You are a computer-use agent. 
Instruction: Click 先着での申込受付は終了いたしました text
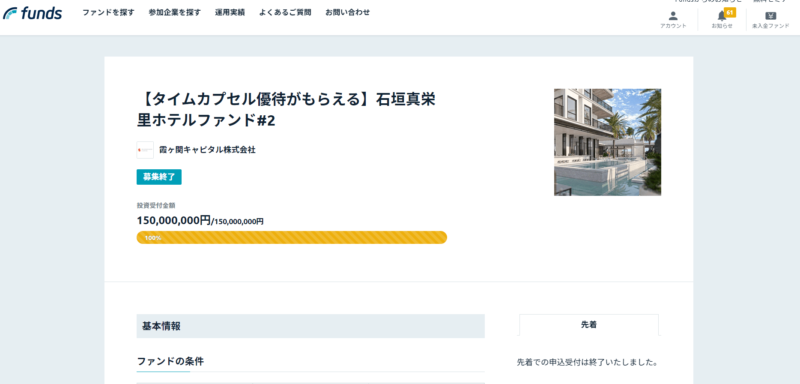coord(587,363)
